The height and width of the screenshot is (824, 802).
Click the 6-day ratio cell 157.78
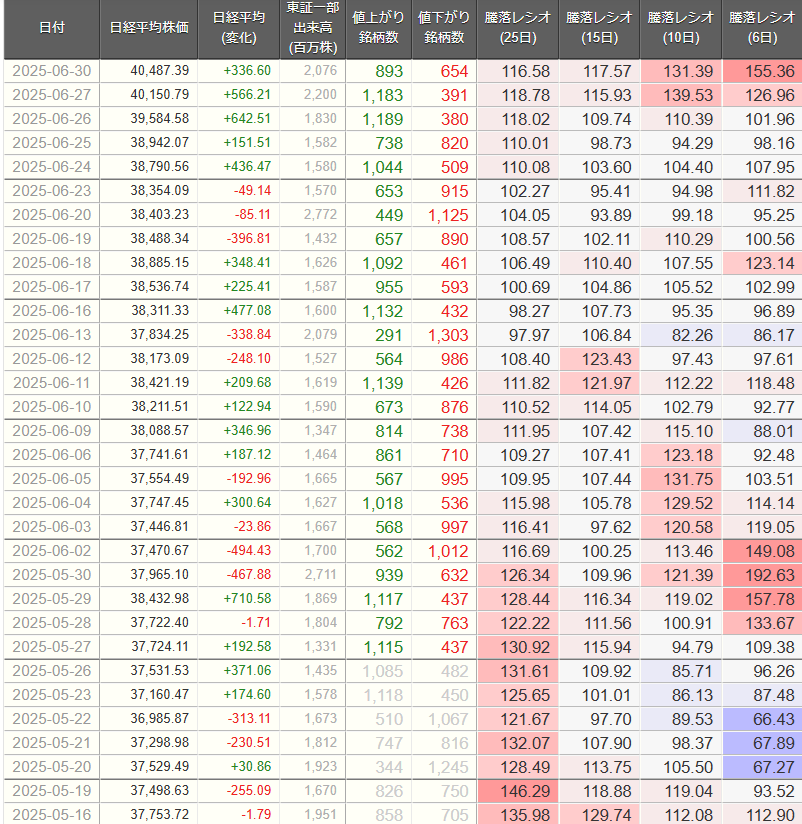click(762, 599)
